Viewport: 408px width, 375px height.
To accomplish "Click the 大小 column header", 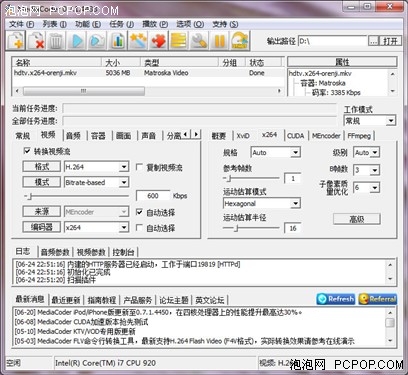I will 121,62.
